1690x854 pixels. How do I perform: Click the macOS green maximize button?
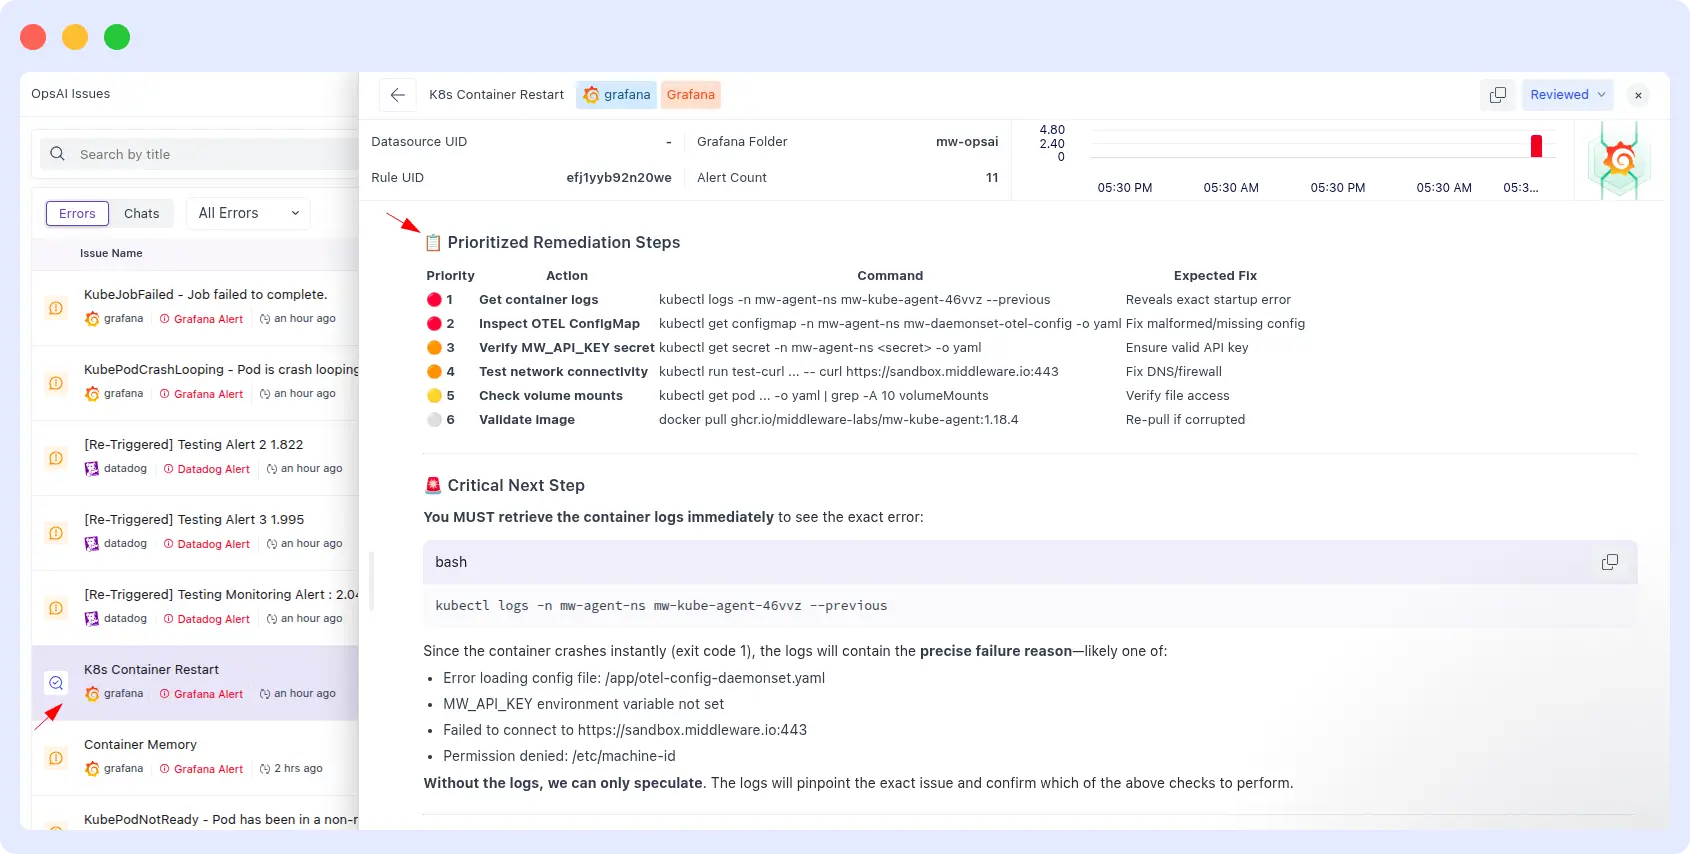[x=117, y=37]
